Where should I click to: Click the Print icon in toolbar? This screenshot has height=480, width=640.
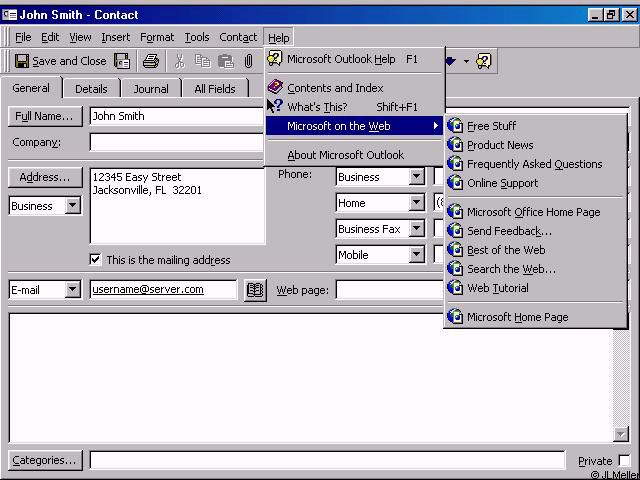pyautogui.click(x=151, y=61)
